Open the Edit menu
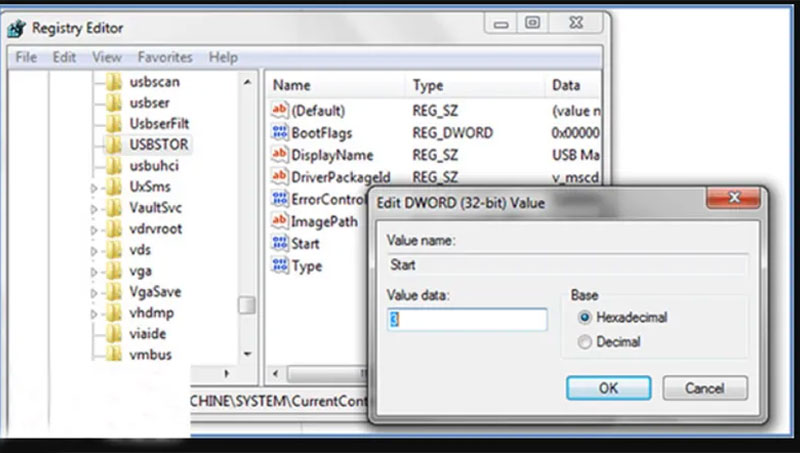This screenshot has width=800, height=453. pos(64,58)
